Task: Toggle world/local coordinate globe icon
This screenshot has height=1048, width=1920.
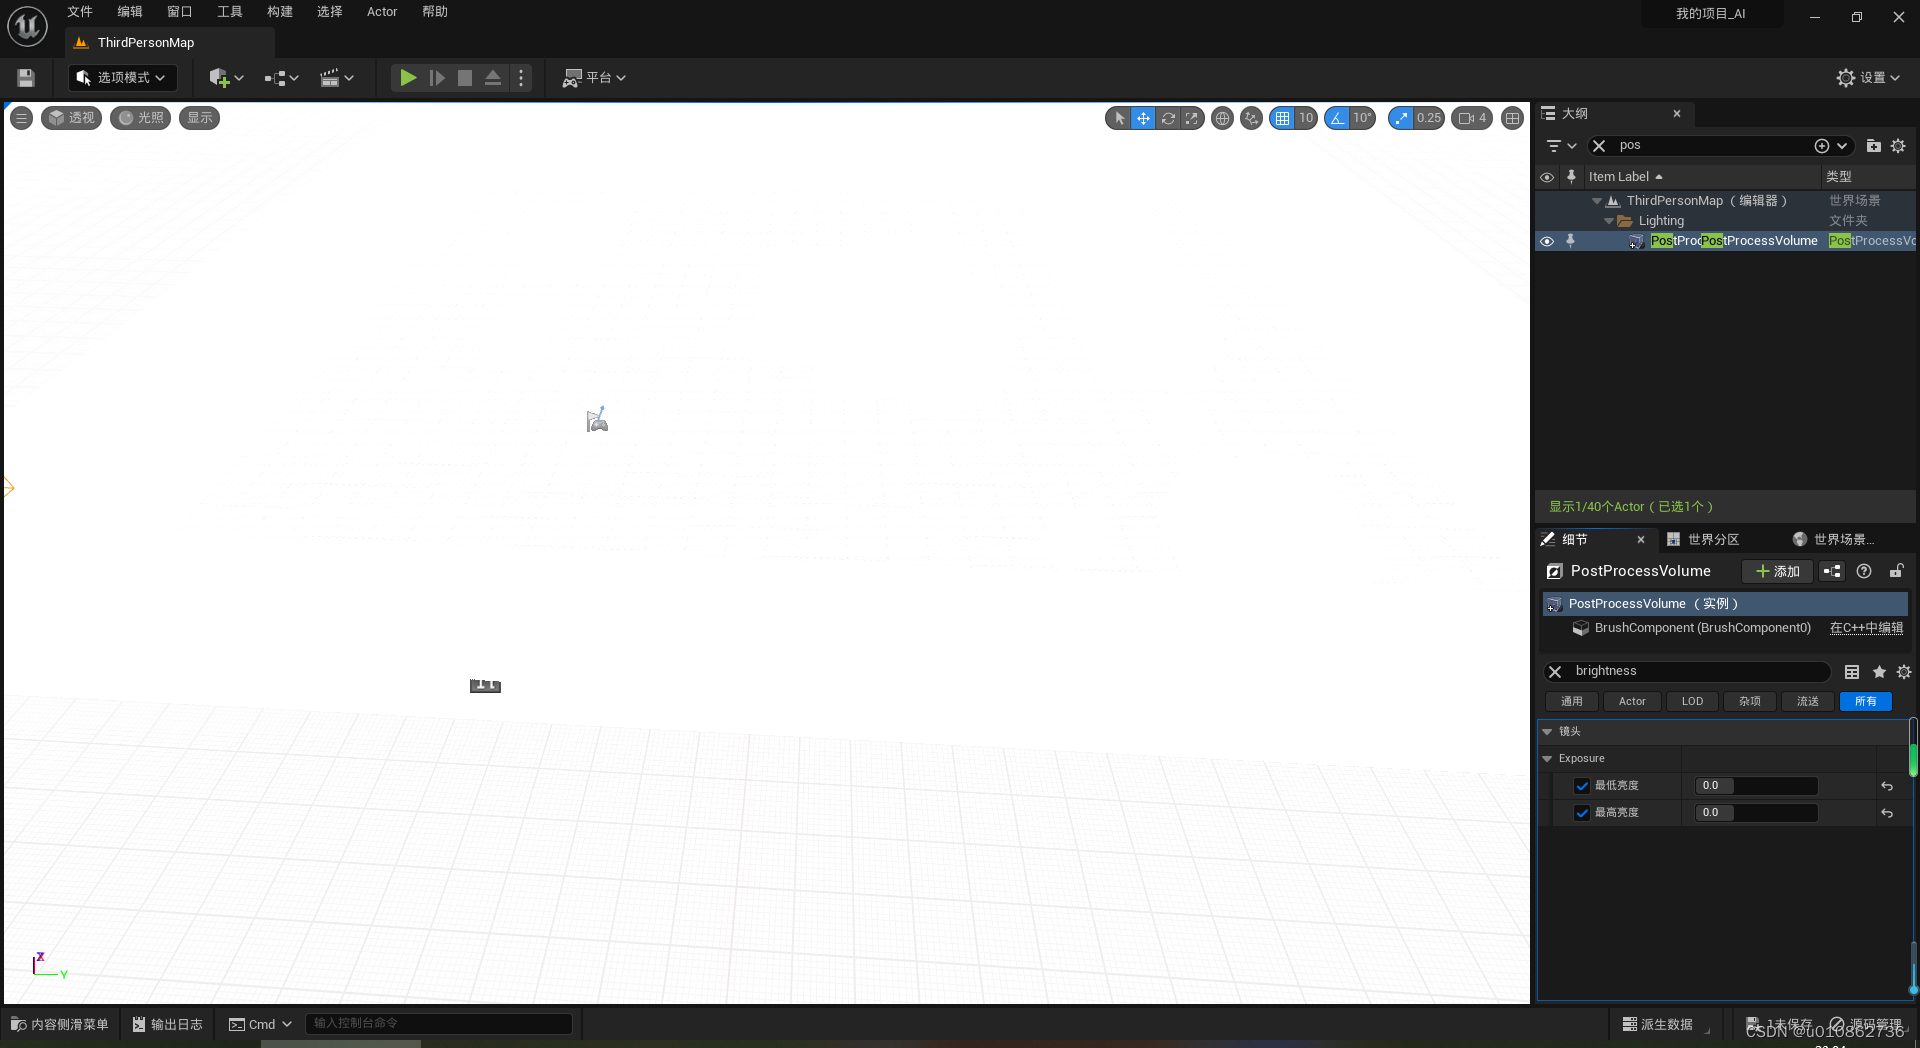Action: point(1222,118)
